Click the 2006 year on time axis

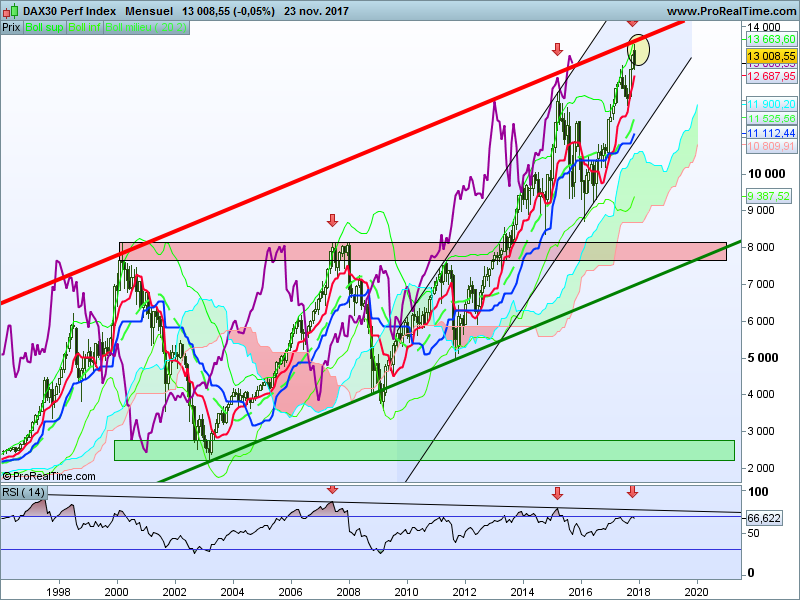[x=290, y=592]
